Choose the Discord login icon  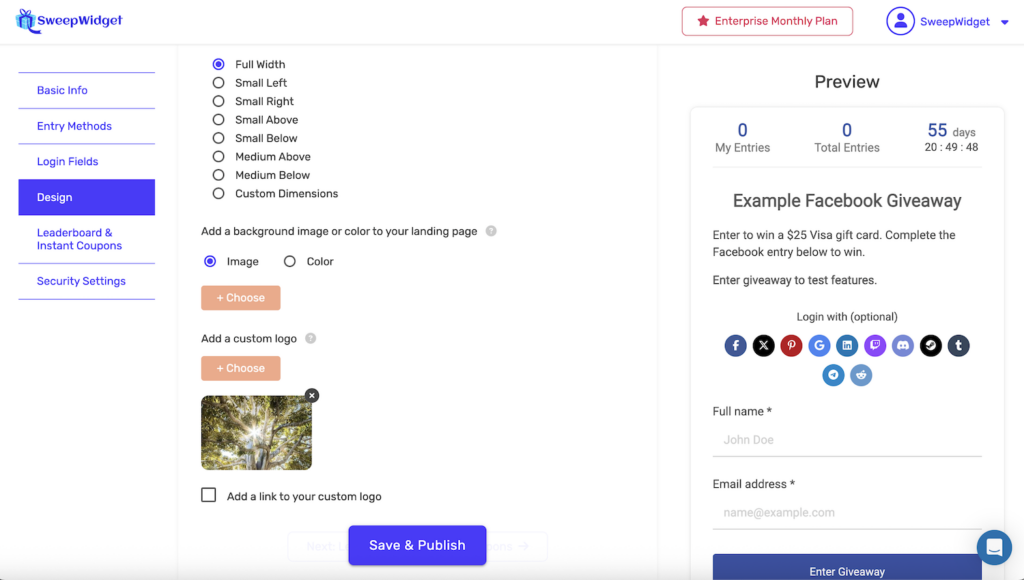[x=903, y=346]
